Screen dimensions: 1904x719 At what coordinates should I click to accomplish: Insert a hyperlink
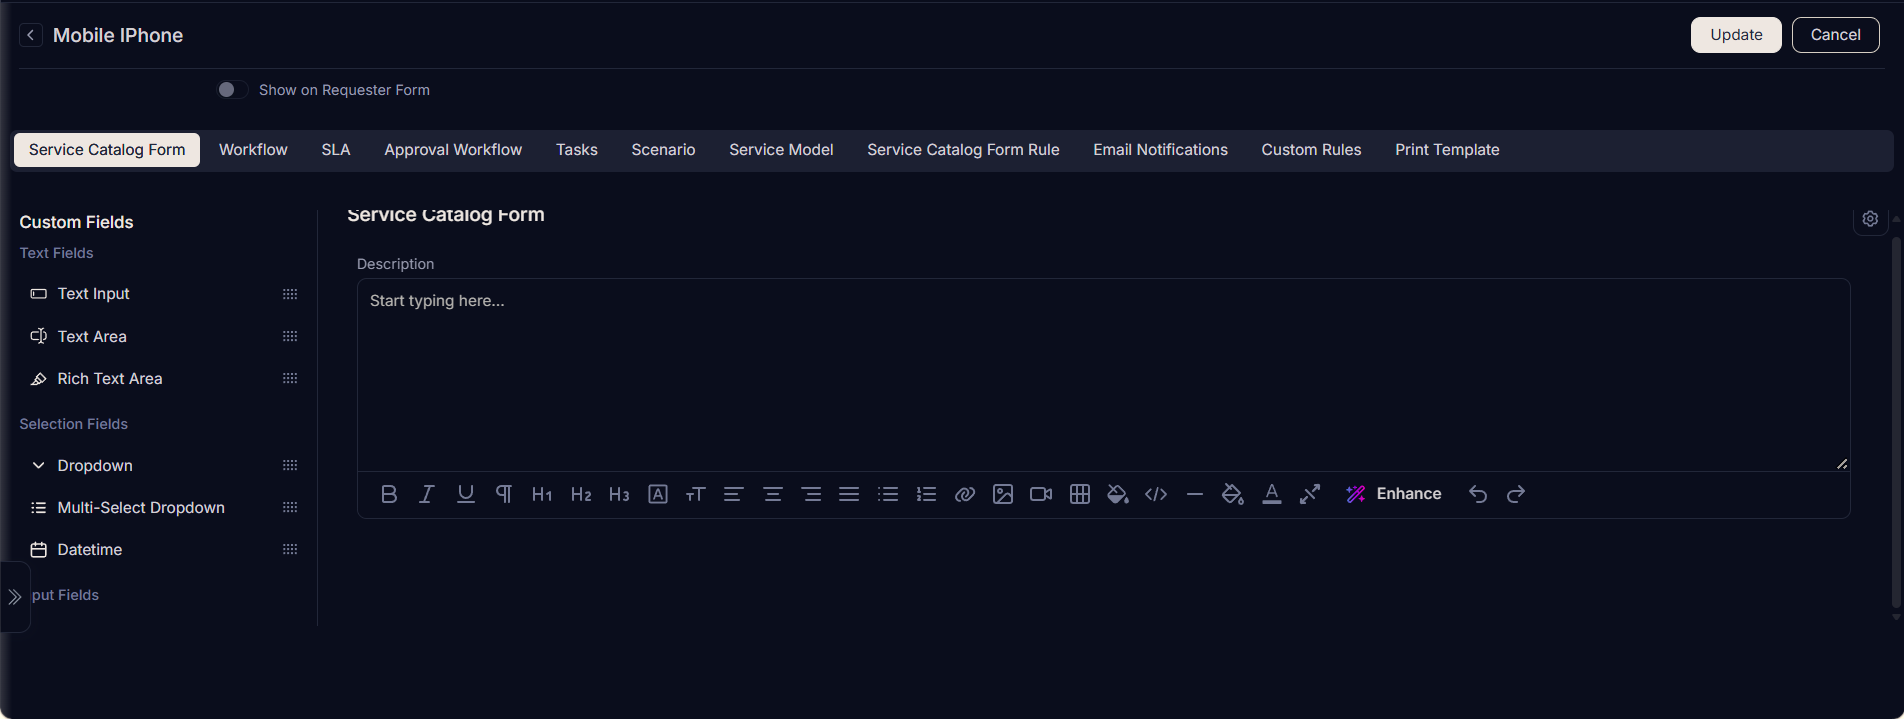pos(965,494)
